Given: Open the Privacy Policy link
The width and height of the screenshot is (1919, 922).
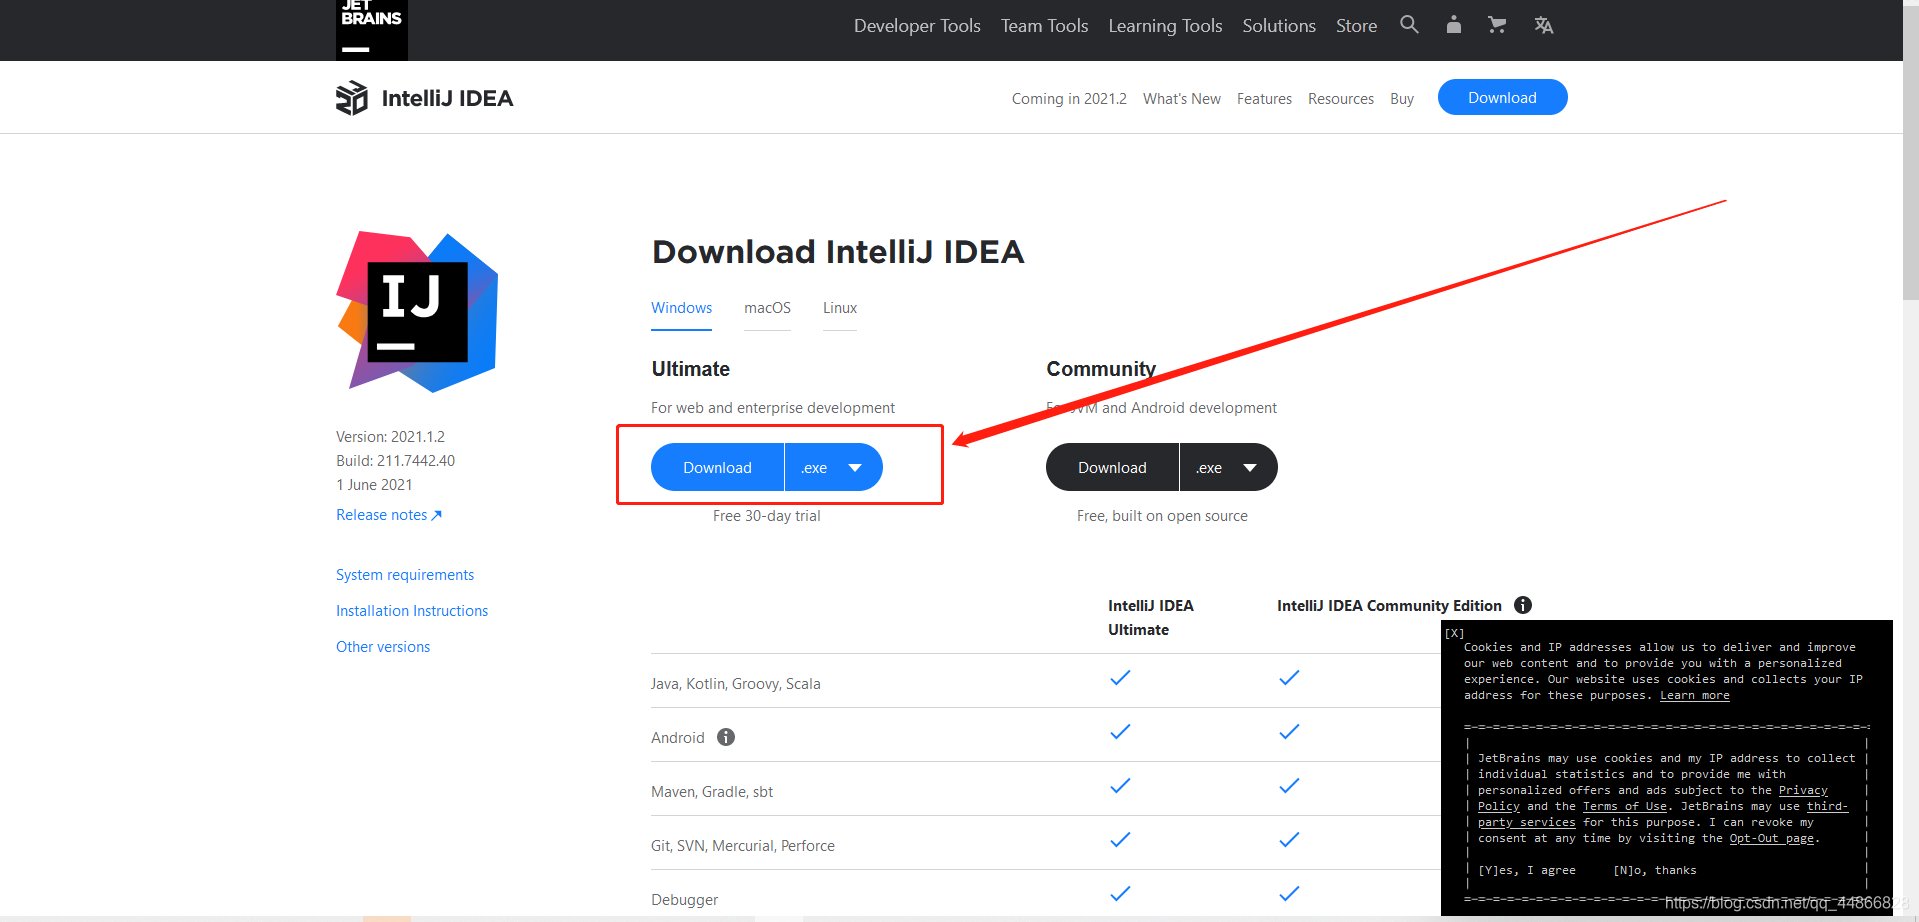Looking at the screenshot, I should pyautogui.click(x=1802, y=791).
